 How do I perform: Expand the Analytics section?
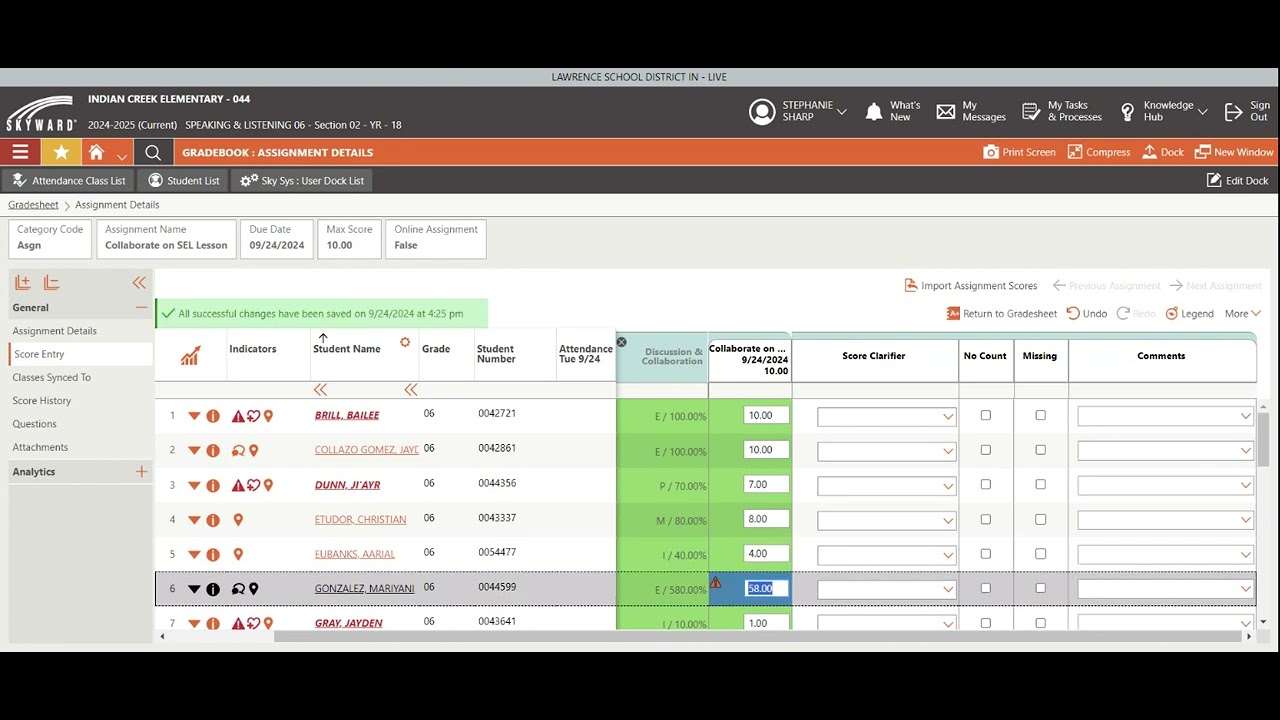[141, 471]
